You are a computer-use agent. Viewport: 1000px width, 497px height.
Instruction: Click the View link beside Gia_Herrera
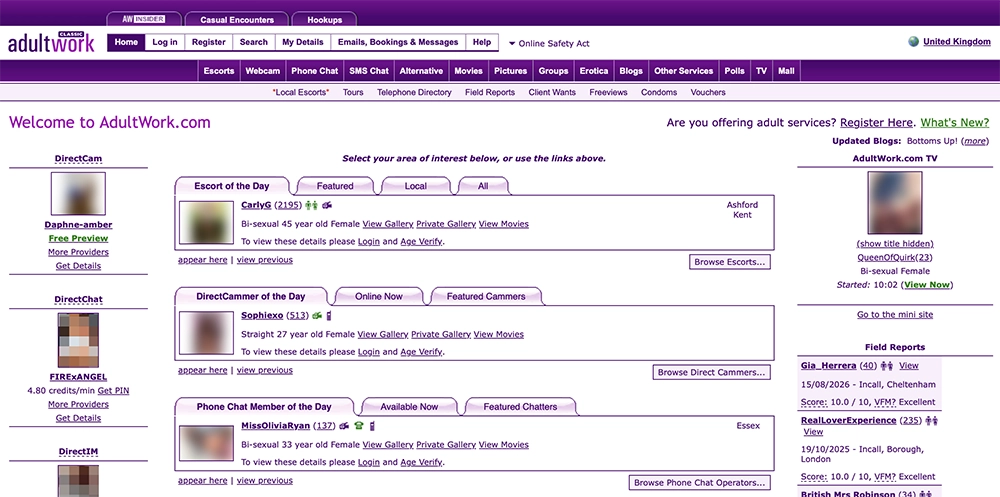909,366
